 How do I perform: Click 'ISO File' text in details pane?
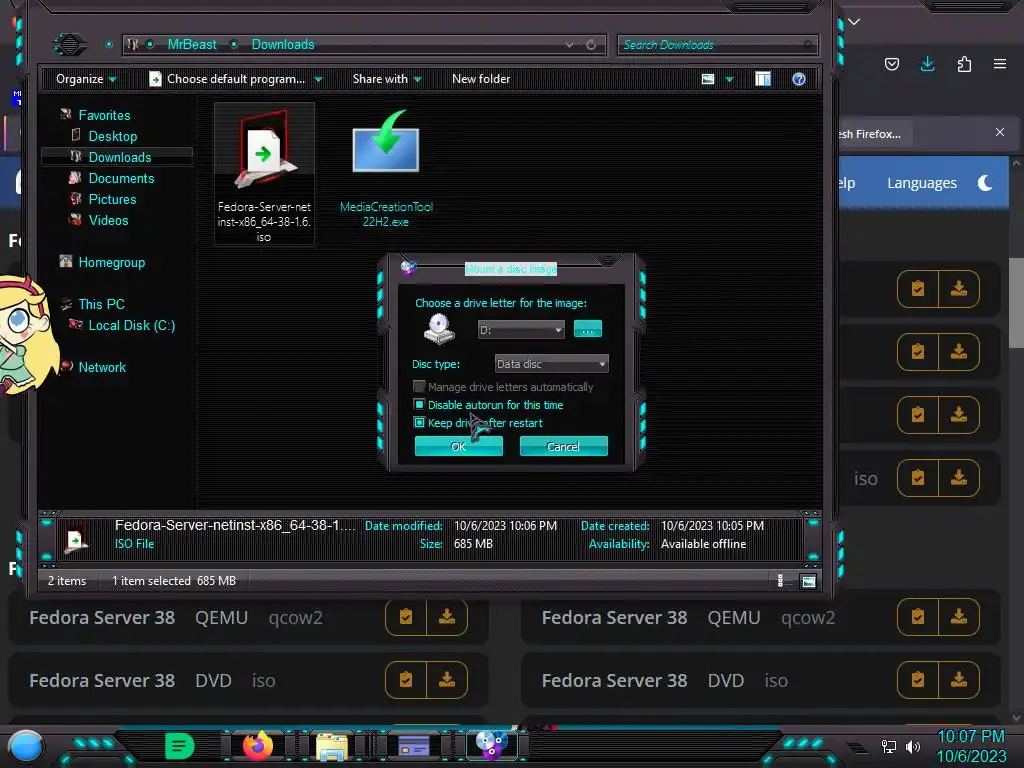[135, 543]
